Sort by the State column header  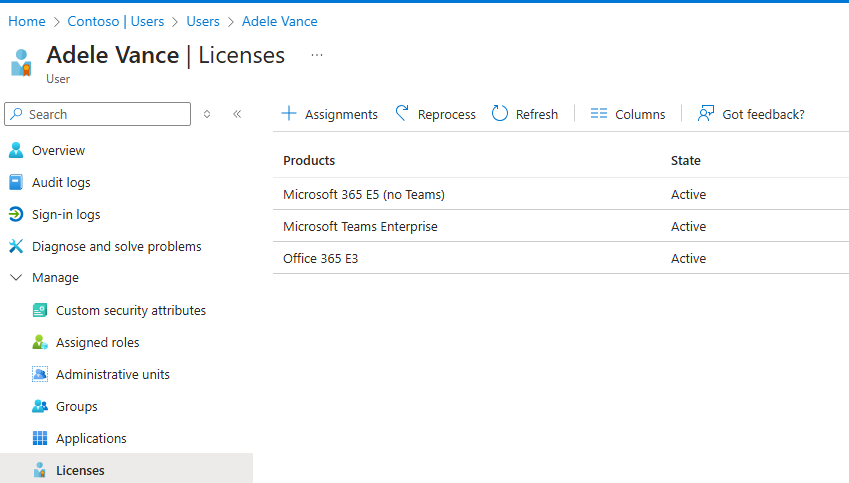[x=685, y=160]
